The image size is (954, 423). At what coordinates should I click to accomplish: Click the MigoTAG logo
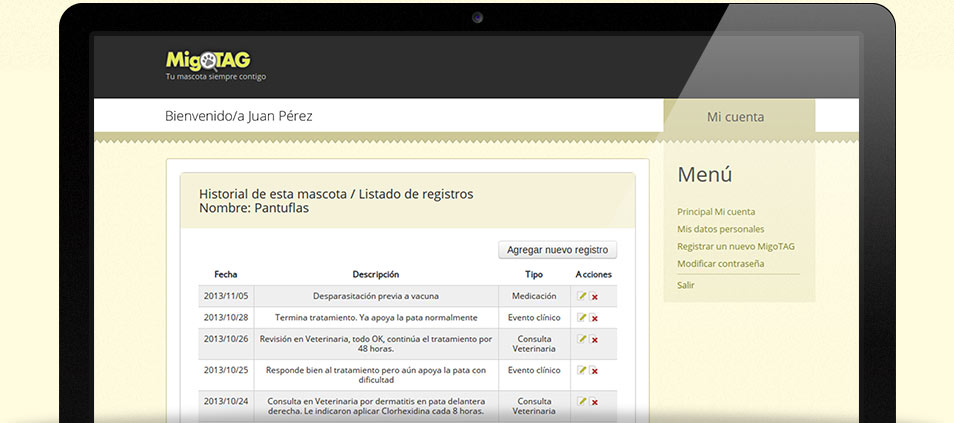(208, 60)
